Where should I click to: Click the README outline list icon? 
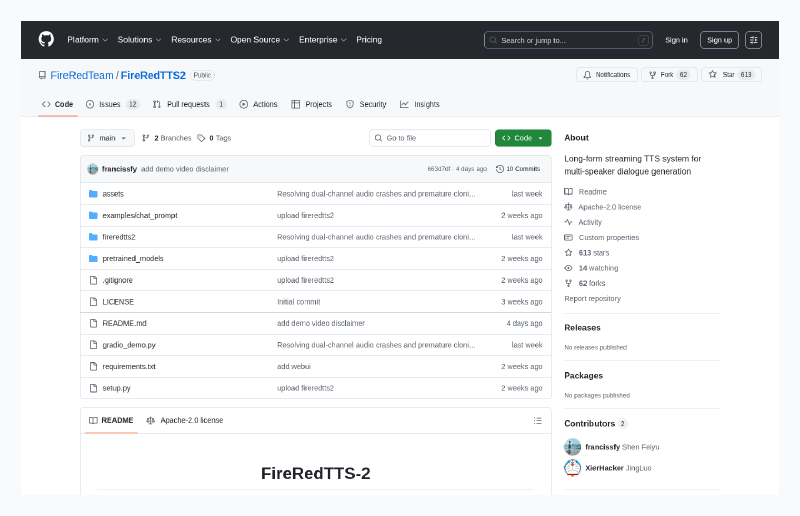537,420
